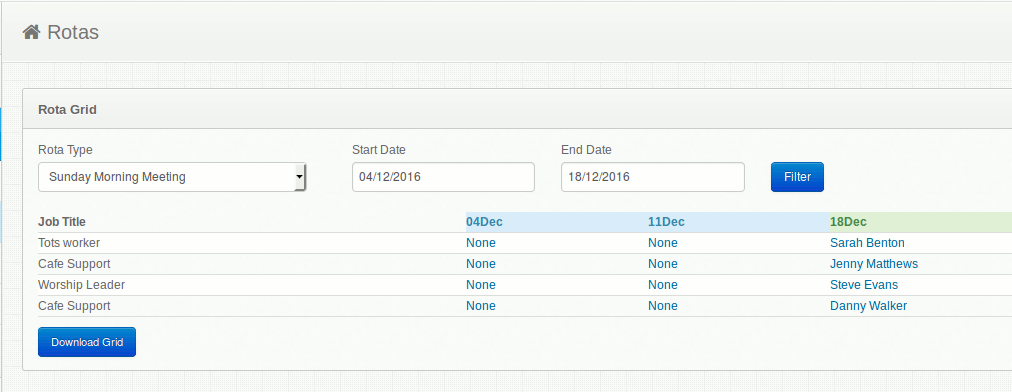Open Jenny Matthews Cafe Support assignment
The image size is (1012, 392).
tap(874, 264)
